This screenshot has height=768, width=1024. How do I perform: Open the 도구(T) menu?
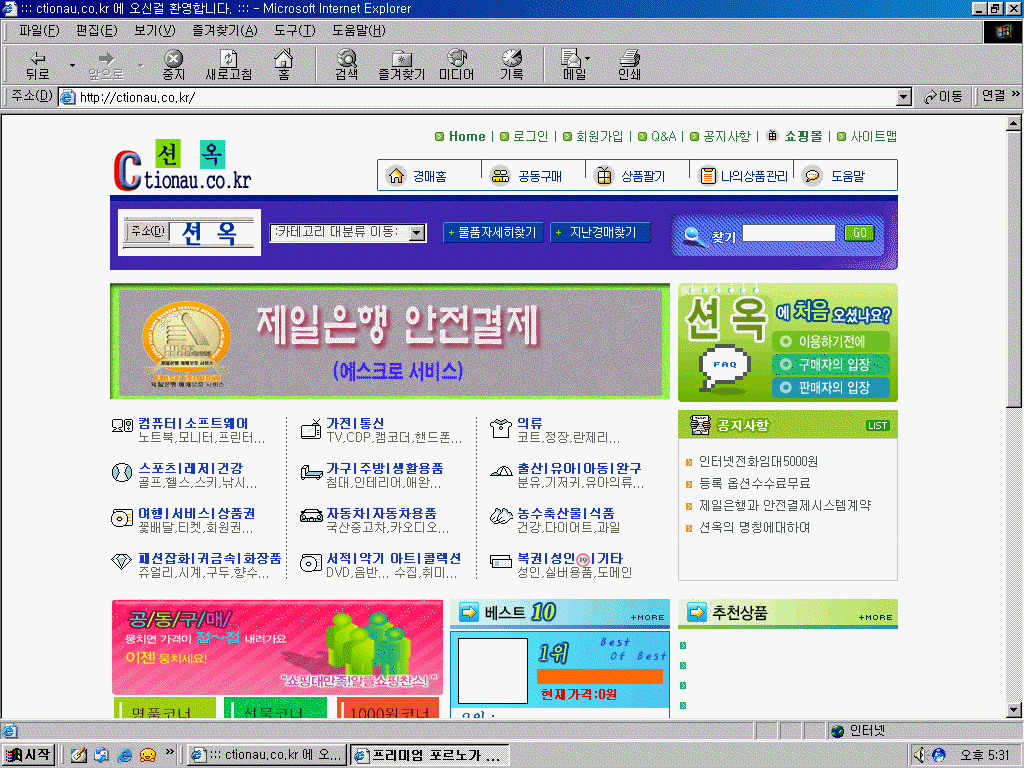click(295, 30)
